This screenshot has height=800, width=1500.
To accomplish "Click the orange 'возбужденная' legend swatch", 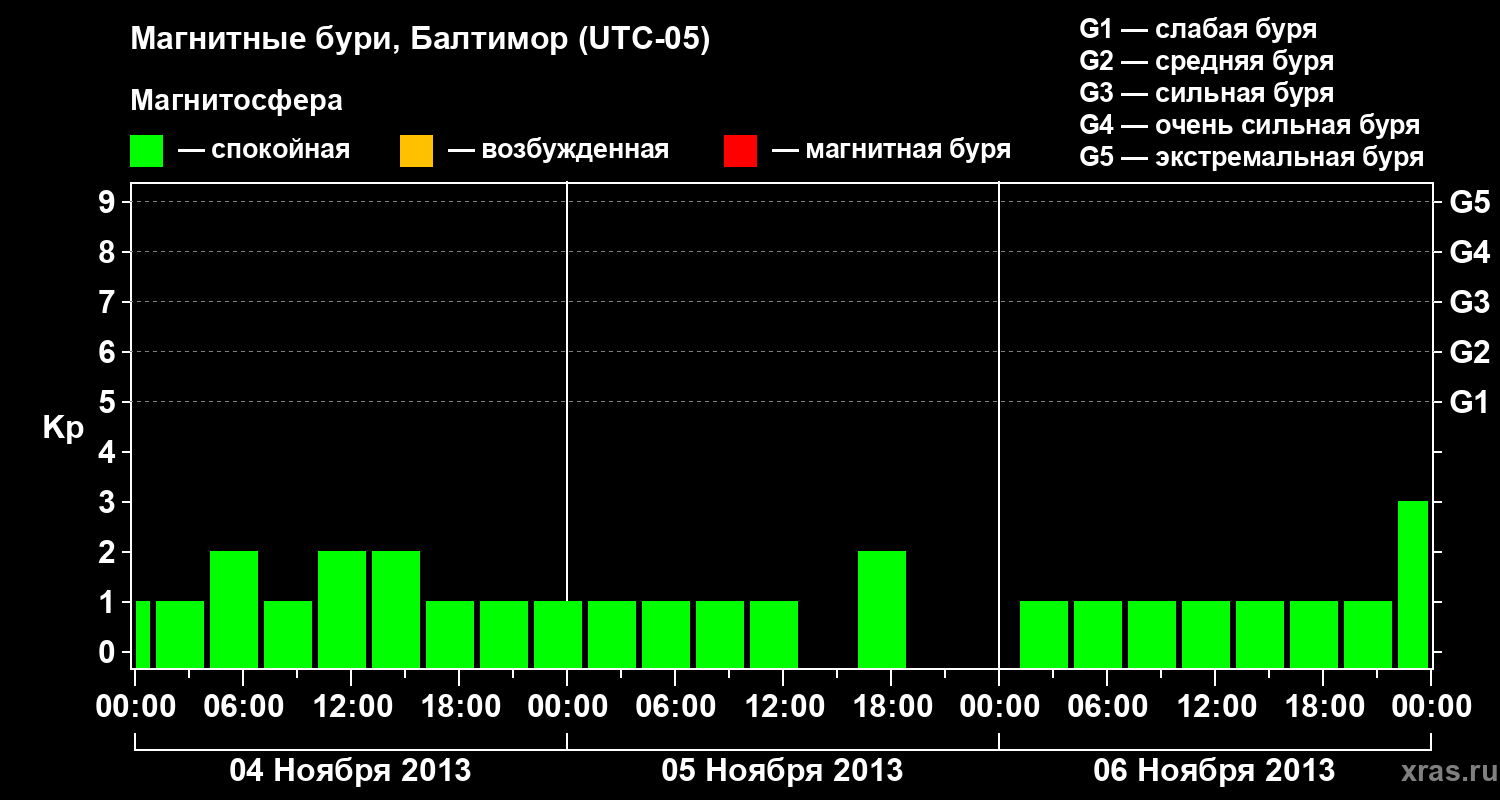I will (x=416, y=151).
